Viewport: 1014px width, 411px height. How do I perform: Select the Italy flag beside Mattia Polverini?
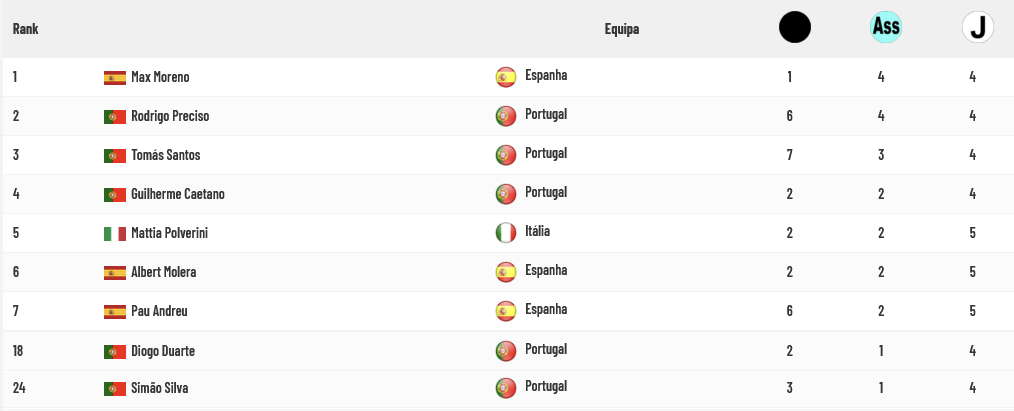[115, 234]
